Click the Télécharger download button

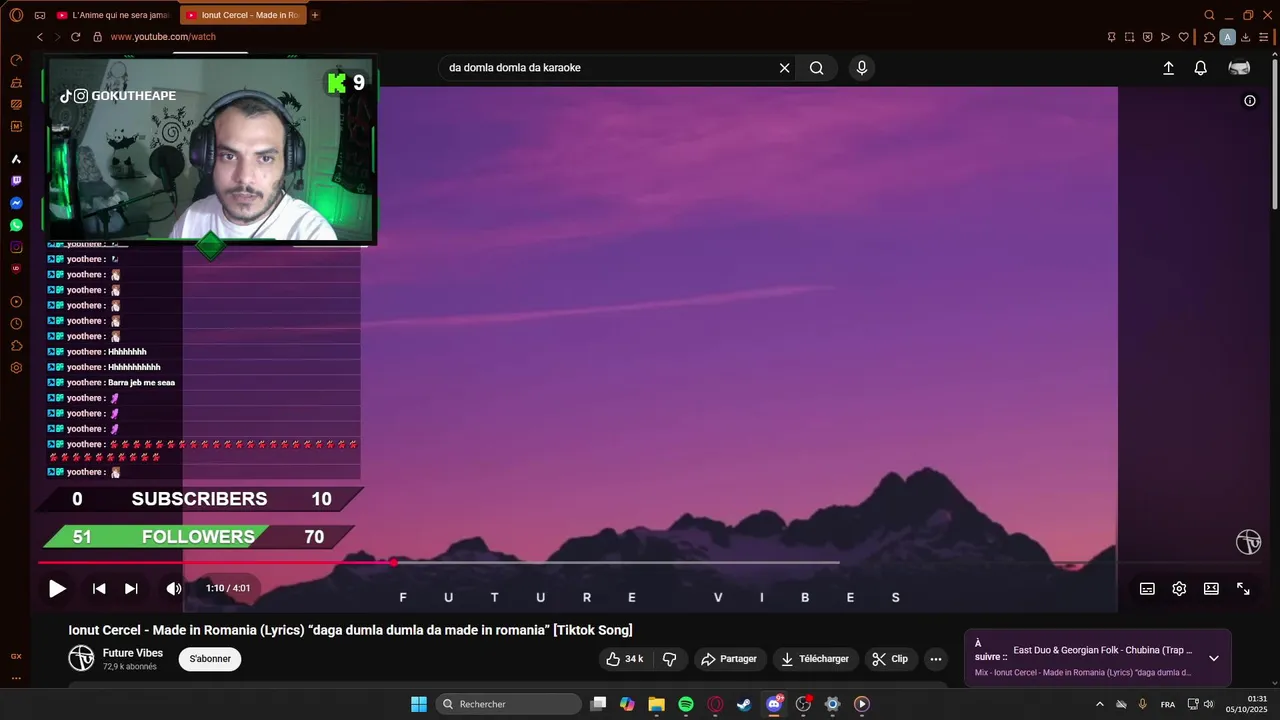(x=815, y=659)
